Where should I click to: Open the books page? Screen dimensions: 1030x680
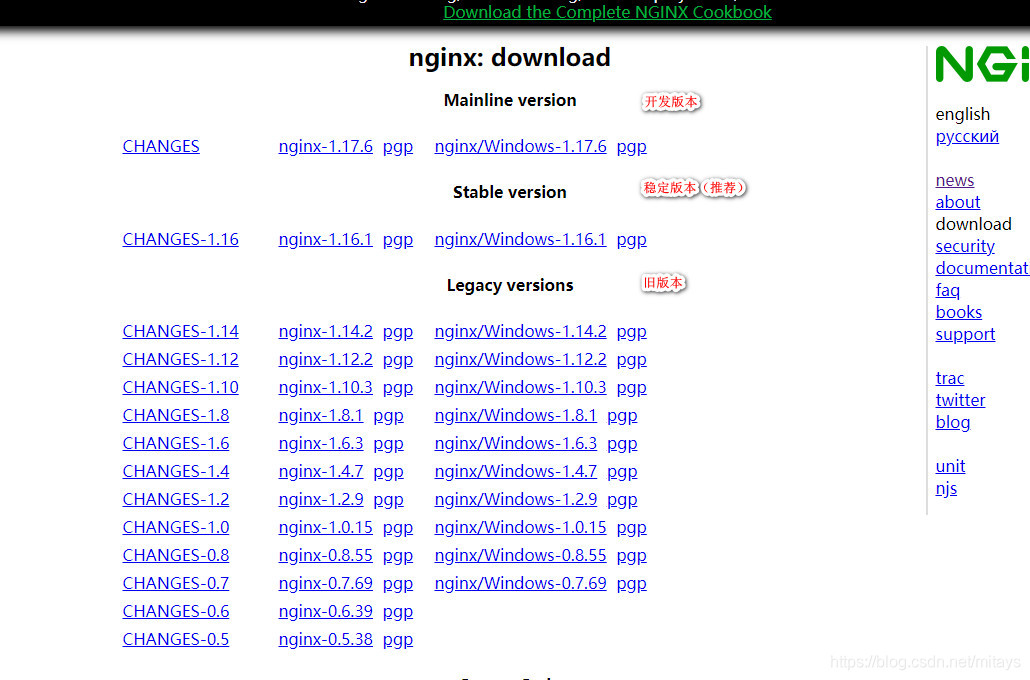pyautogui.click(x=958, y=312)
